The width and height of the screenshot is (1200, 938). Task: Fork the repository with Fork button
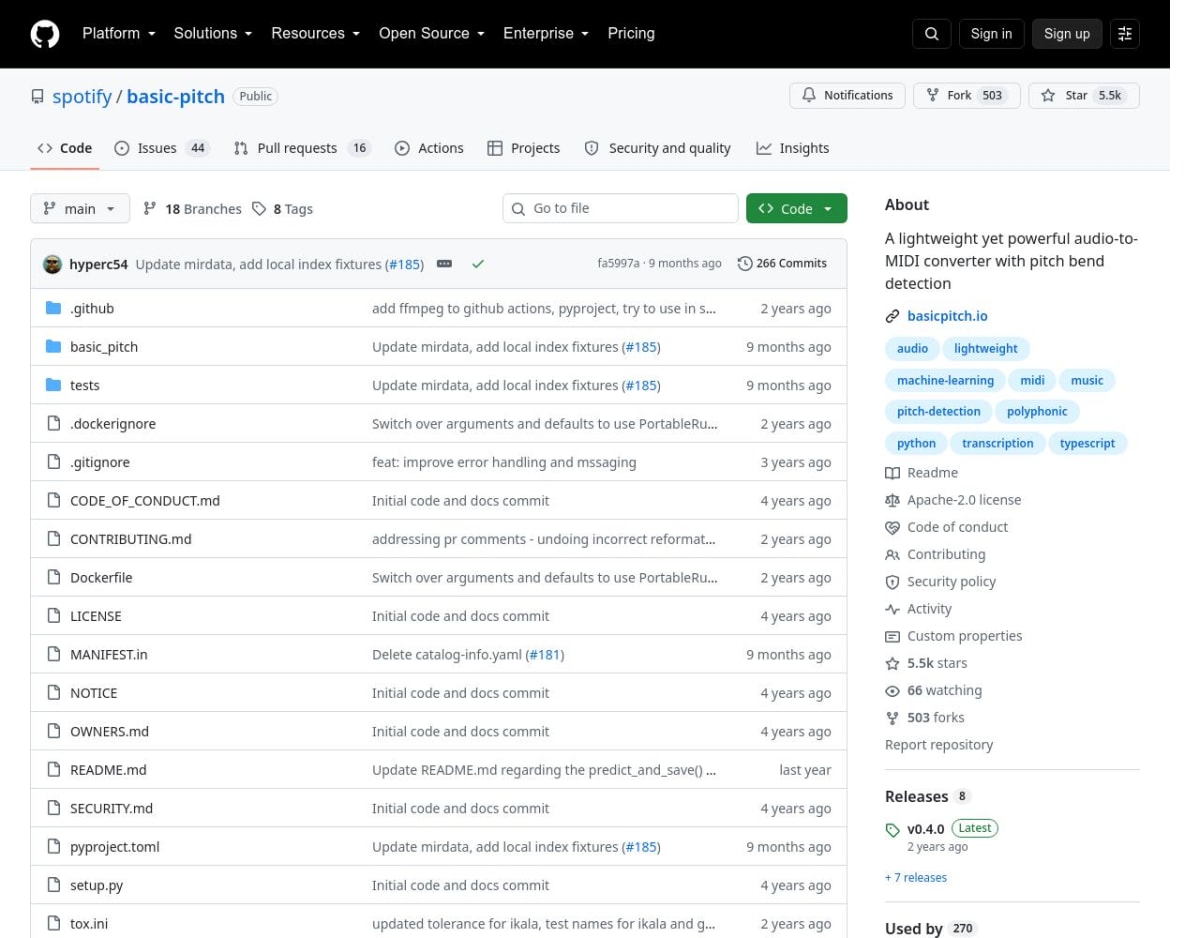(x=966, y=95)
